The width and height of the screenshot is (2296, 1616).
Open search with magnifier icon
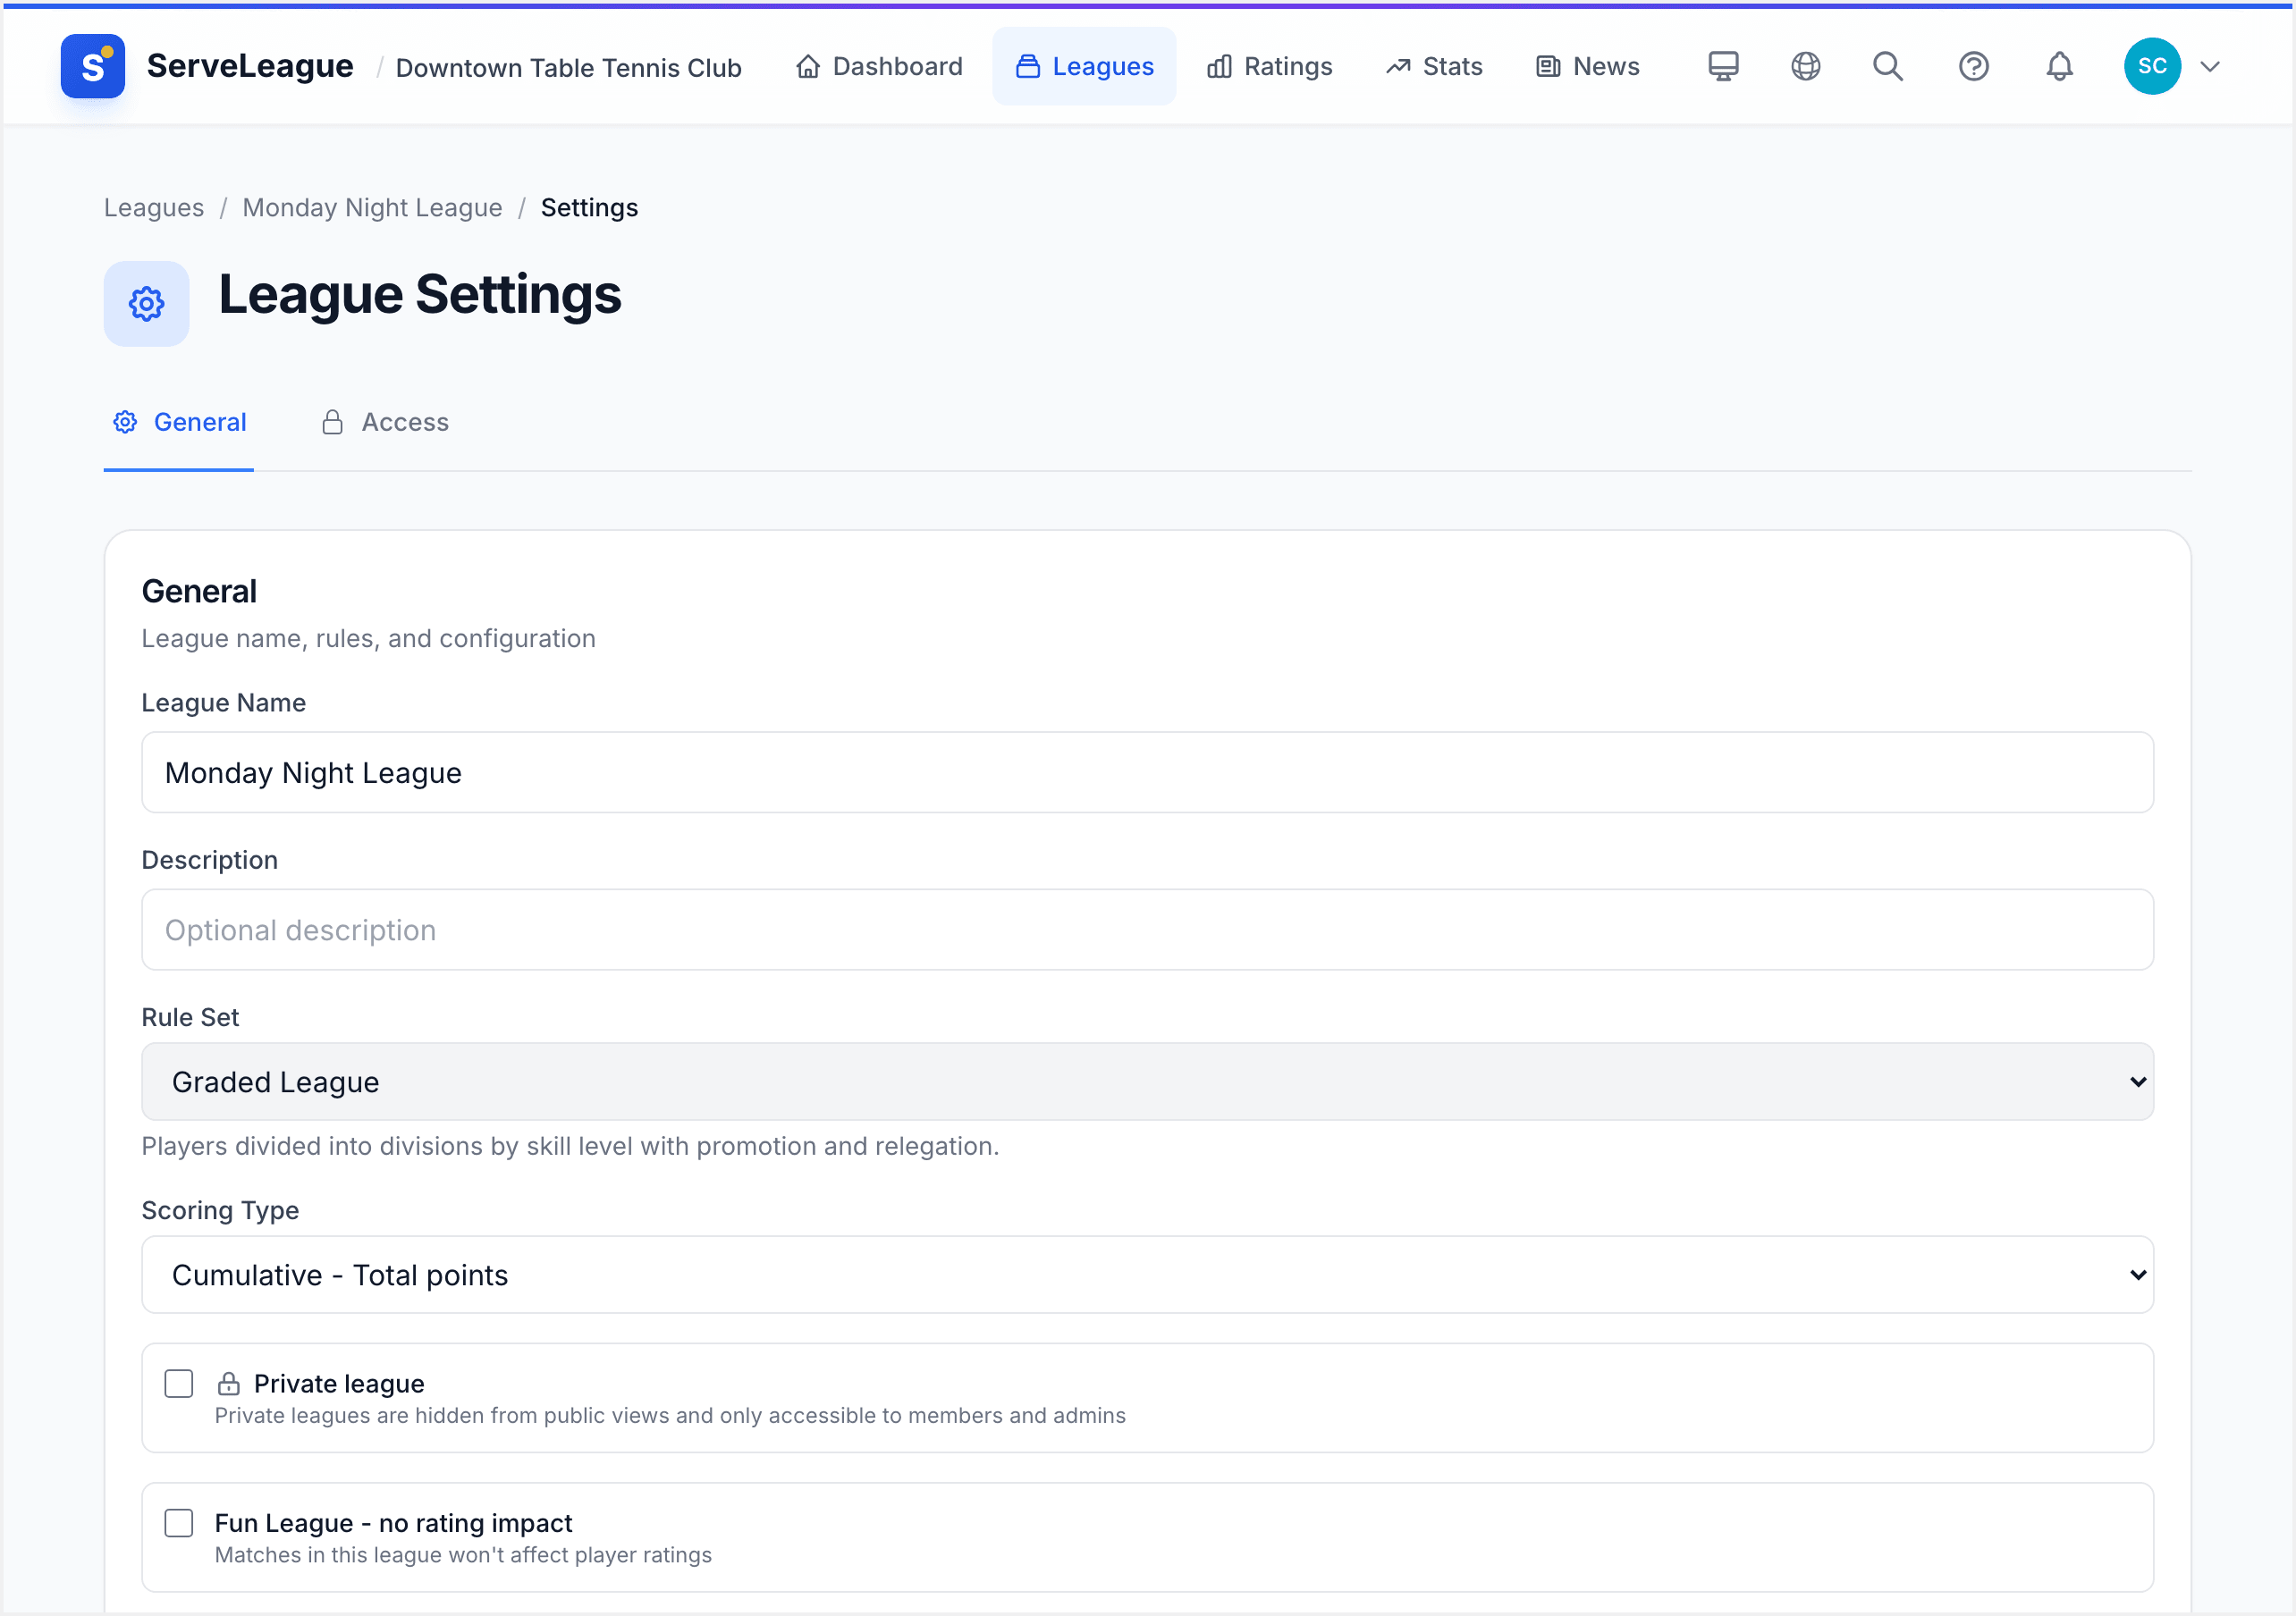[x=1888, y=66]
